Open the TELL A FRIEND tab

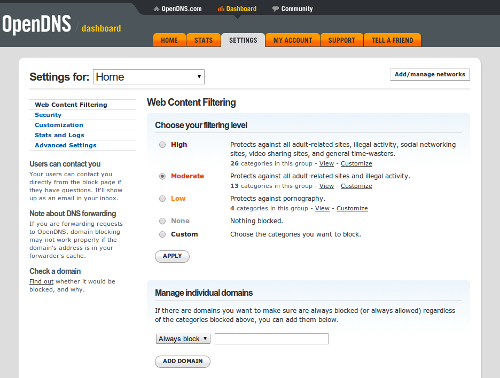392,40
